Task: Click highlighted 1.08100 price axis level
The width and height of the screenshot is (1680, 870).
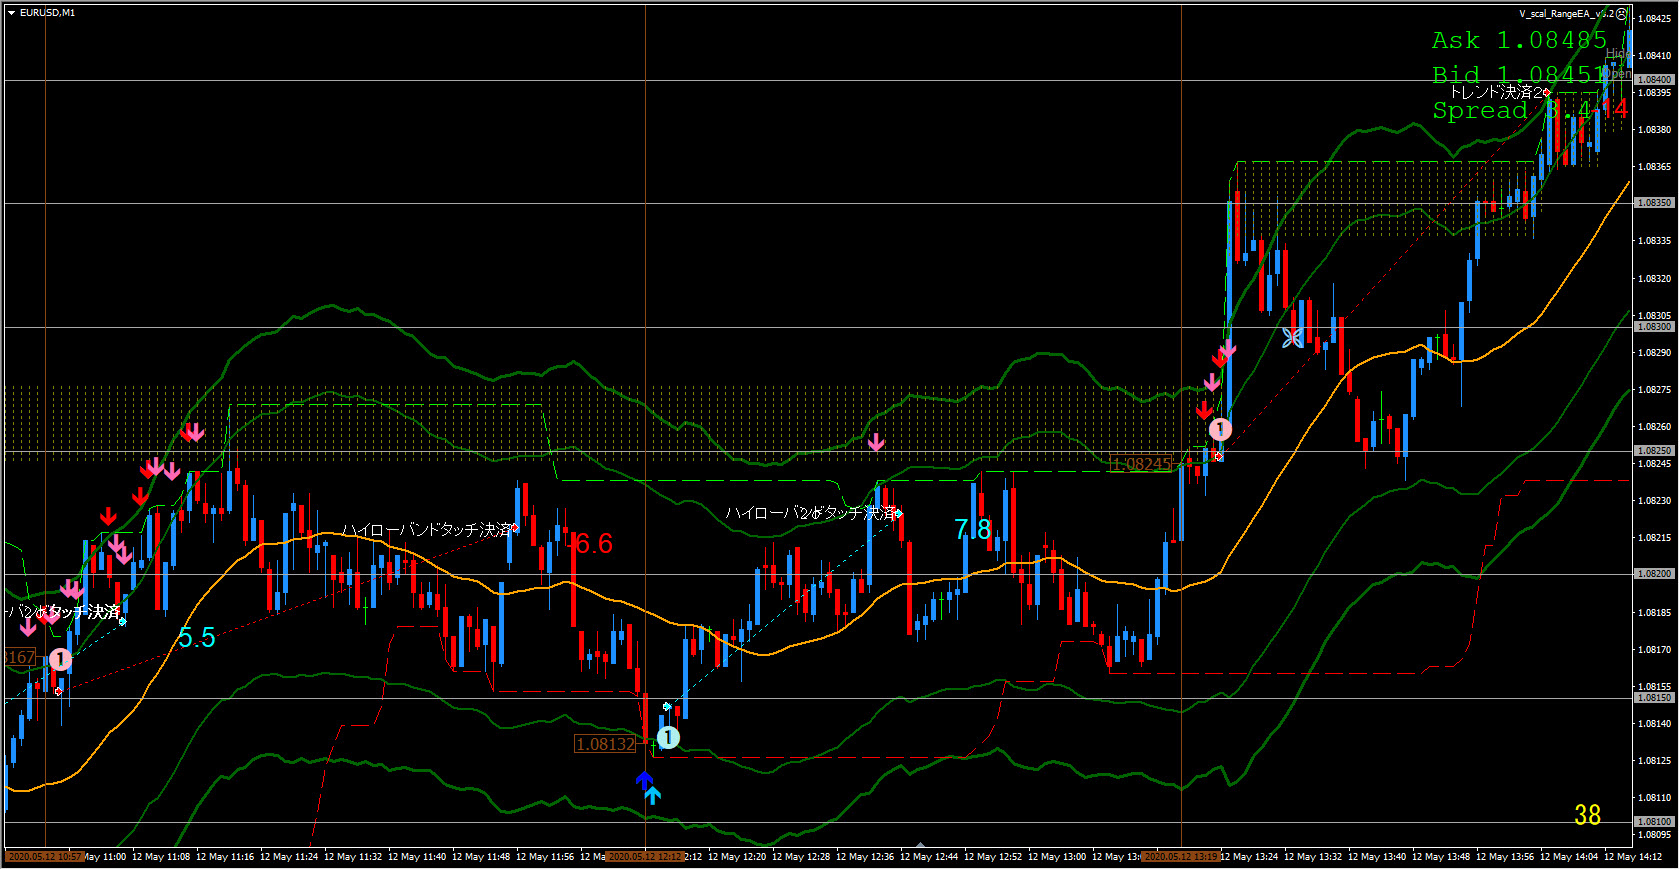Action: (x=1654, y=822)
